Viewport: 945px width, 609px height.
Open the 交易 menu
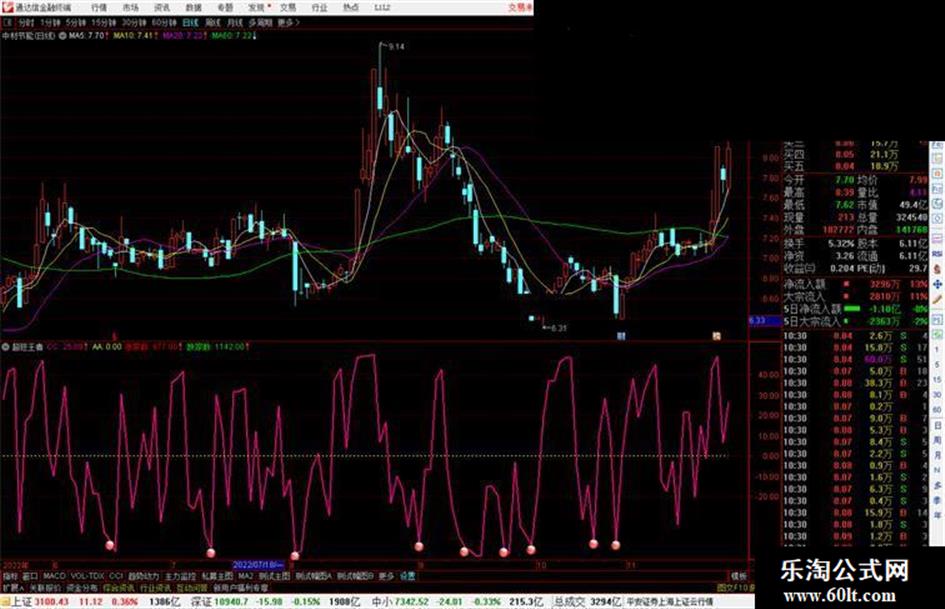click(288, 8)
